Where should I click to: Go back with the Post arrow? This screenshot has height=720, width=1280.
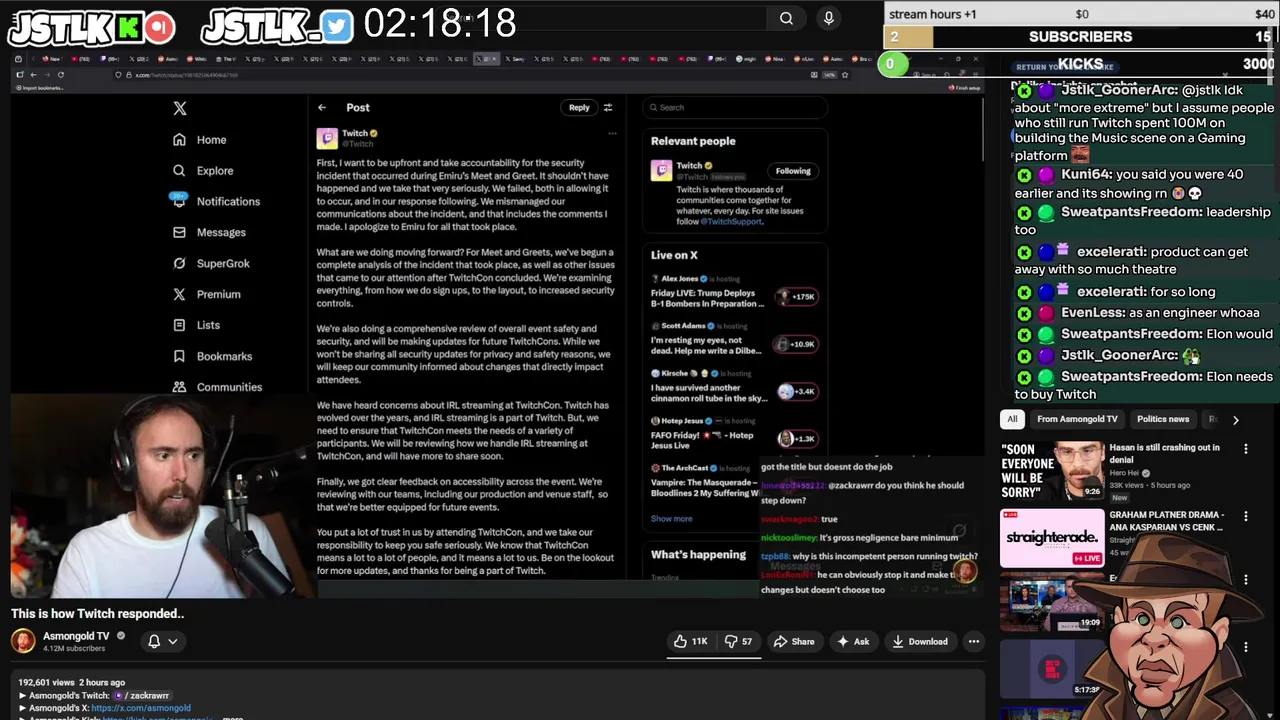(x=322, y=107)
